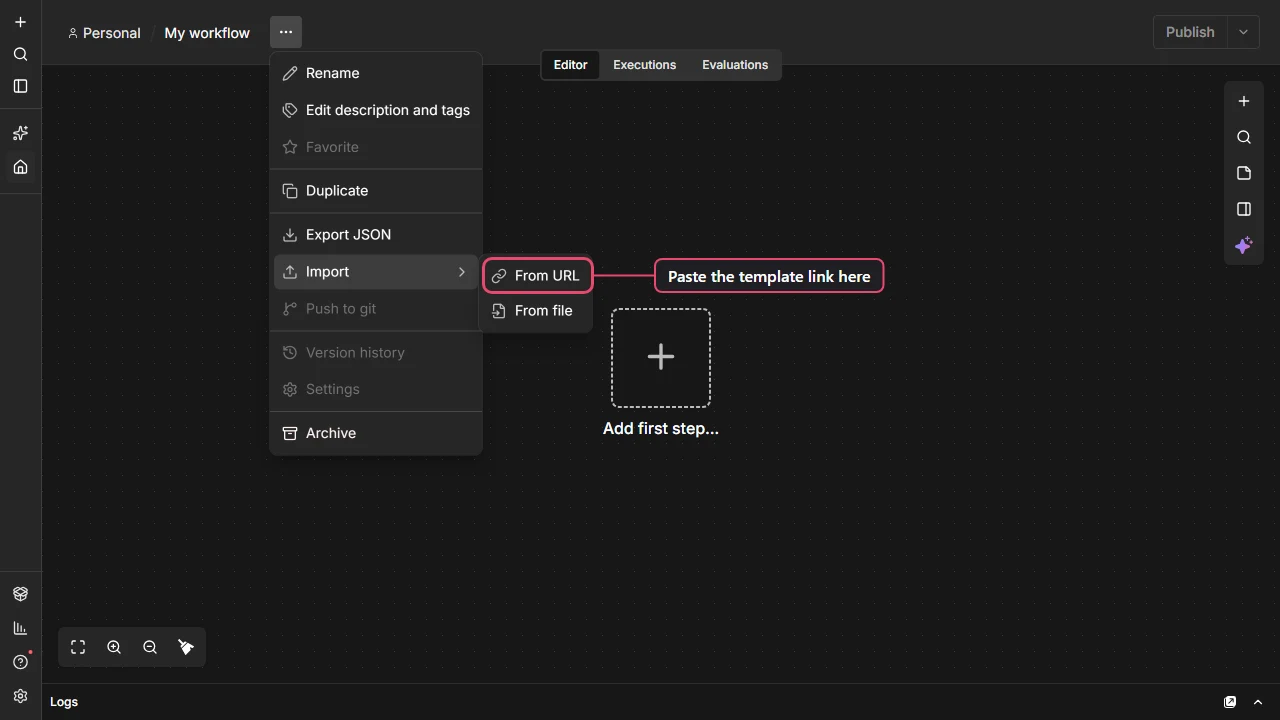Click the Publish button

pyautogui.click(x=1190, y=32)
